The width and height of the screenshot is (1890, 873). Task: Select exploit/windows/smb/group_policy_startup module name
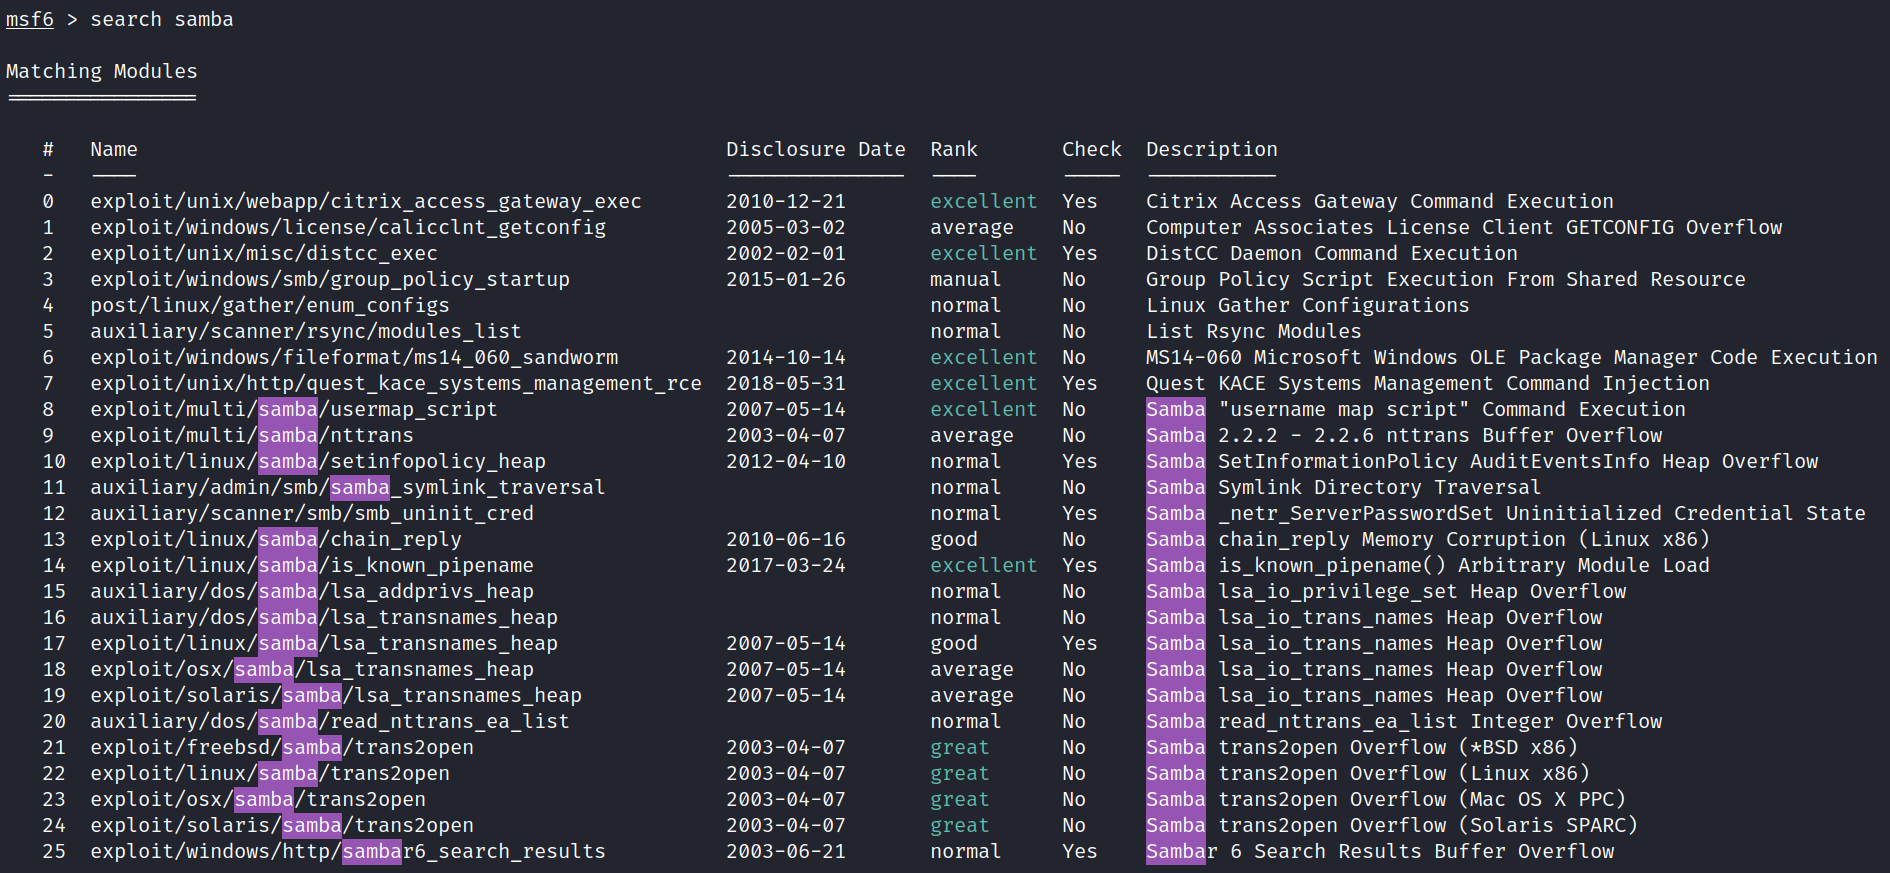click(330, 279)
